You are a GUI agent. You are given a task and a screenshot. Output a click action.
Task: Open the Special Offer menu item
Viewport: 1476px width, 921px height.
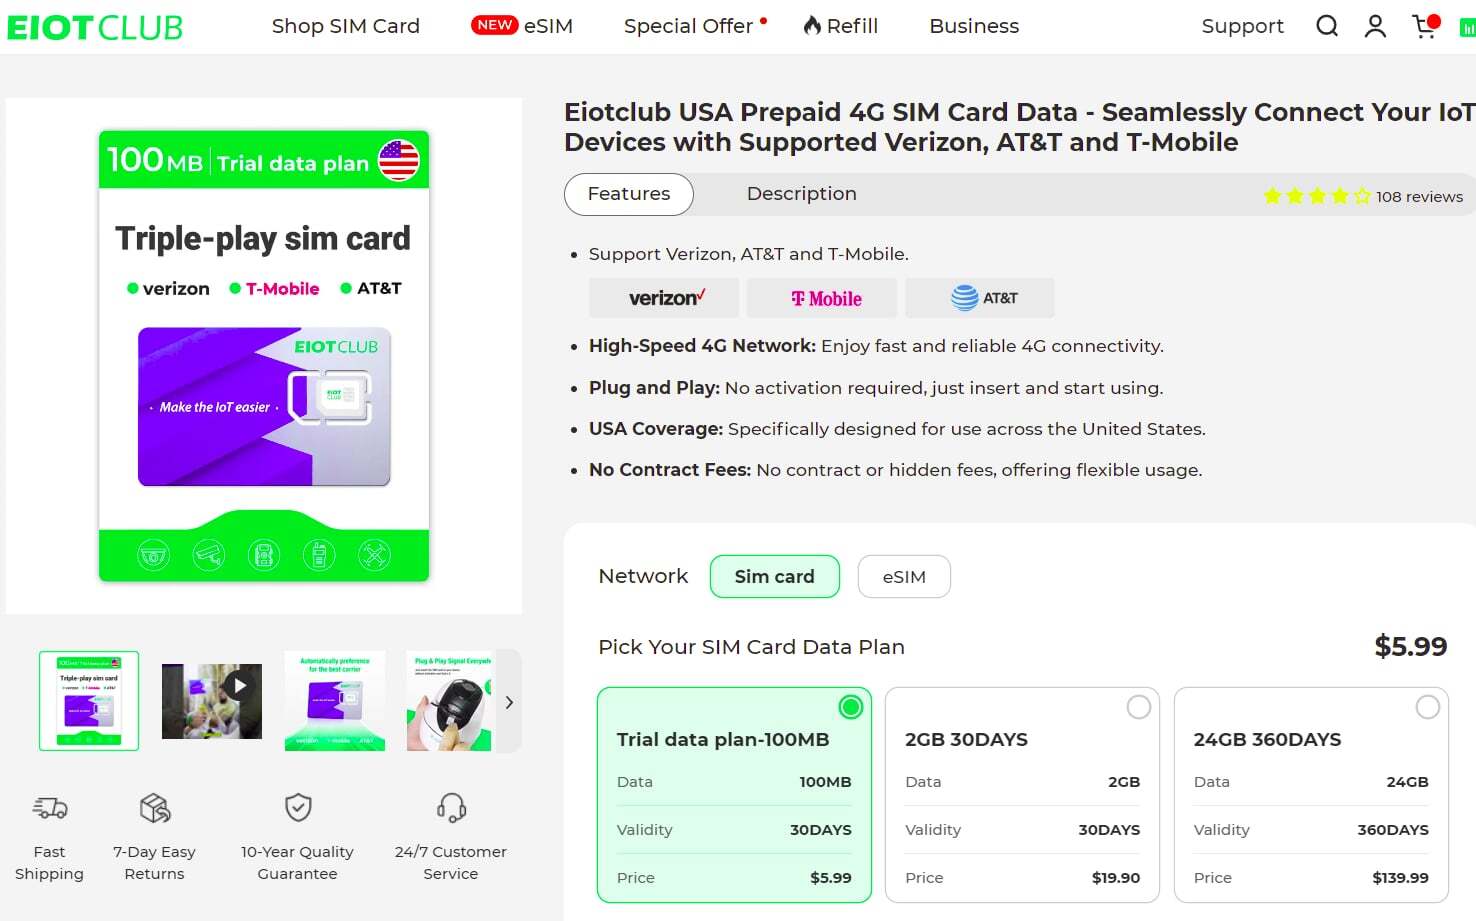coord(688,26)
